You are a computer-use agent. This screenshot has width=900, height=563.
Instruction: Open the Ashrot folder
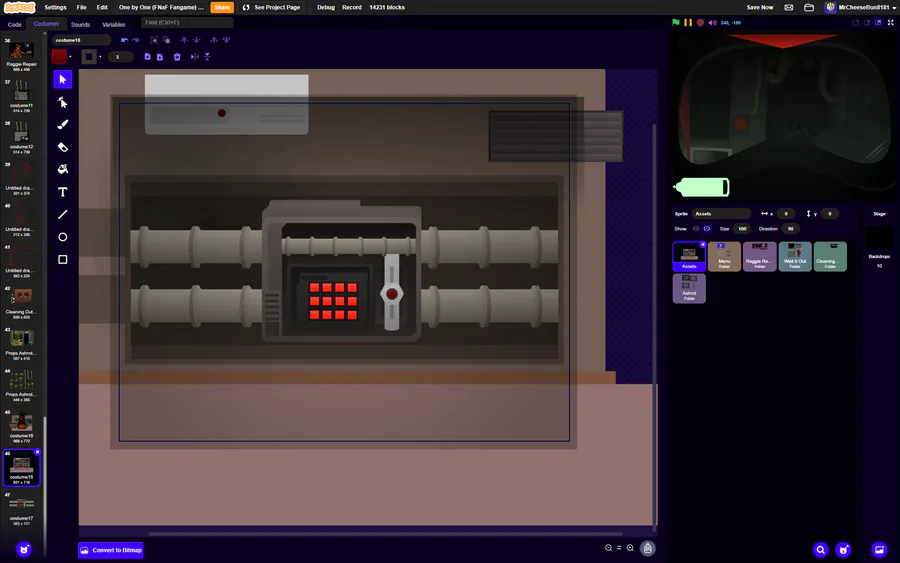click(x=689, y=288)
